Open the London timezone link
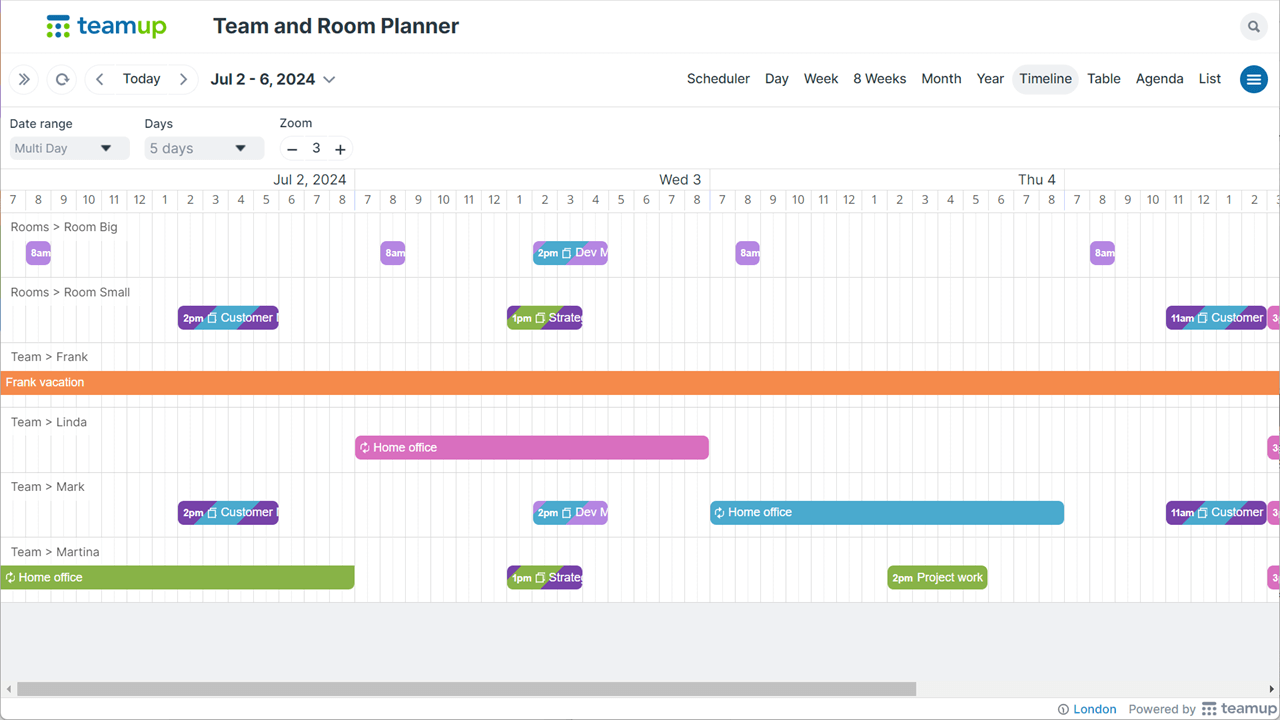Image resolution: width=1280 pixels, height=720 pixels. tap(1087, 709)
